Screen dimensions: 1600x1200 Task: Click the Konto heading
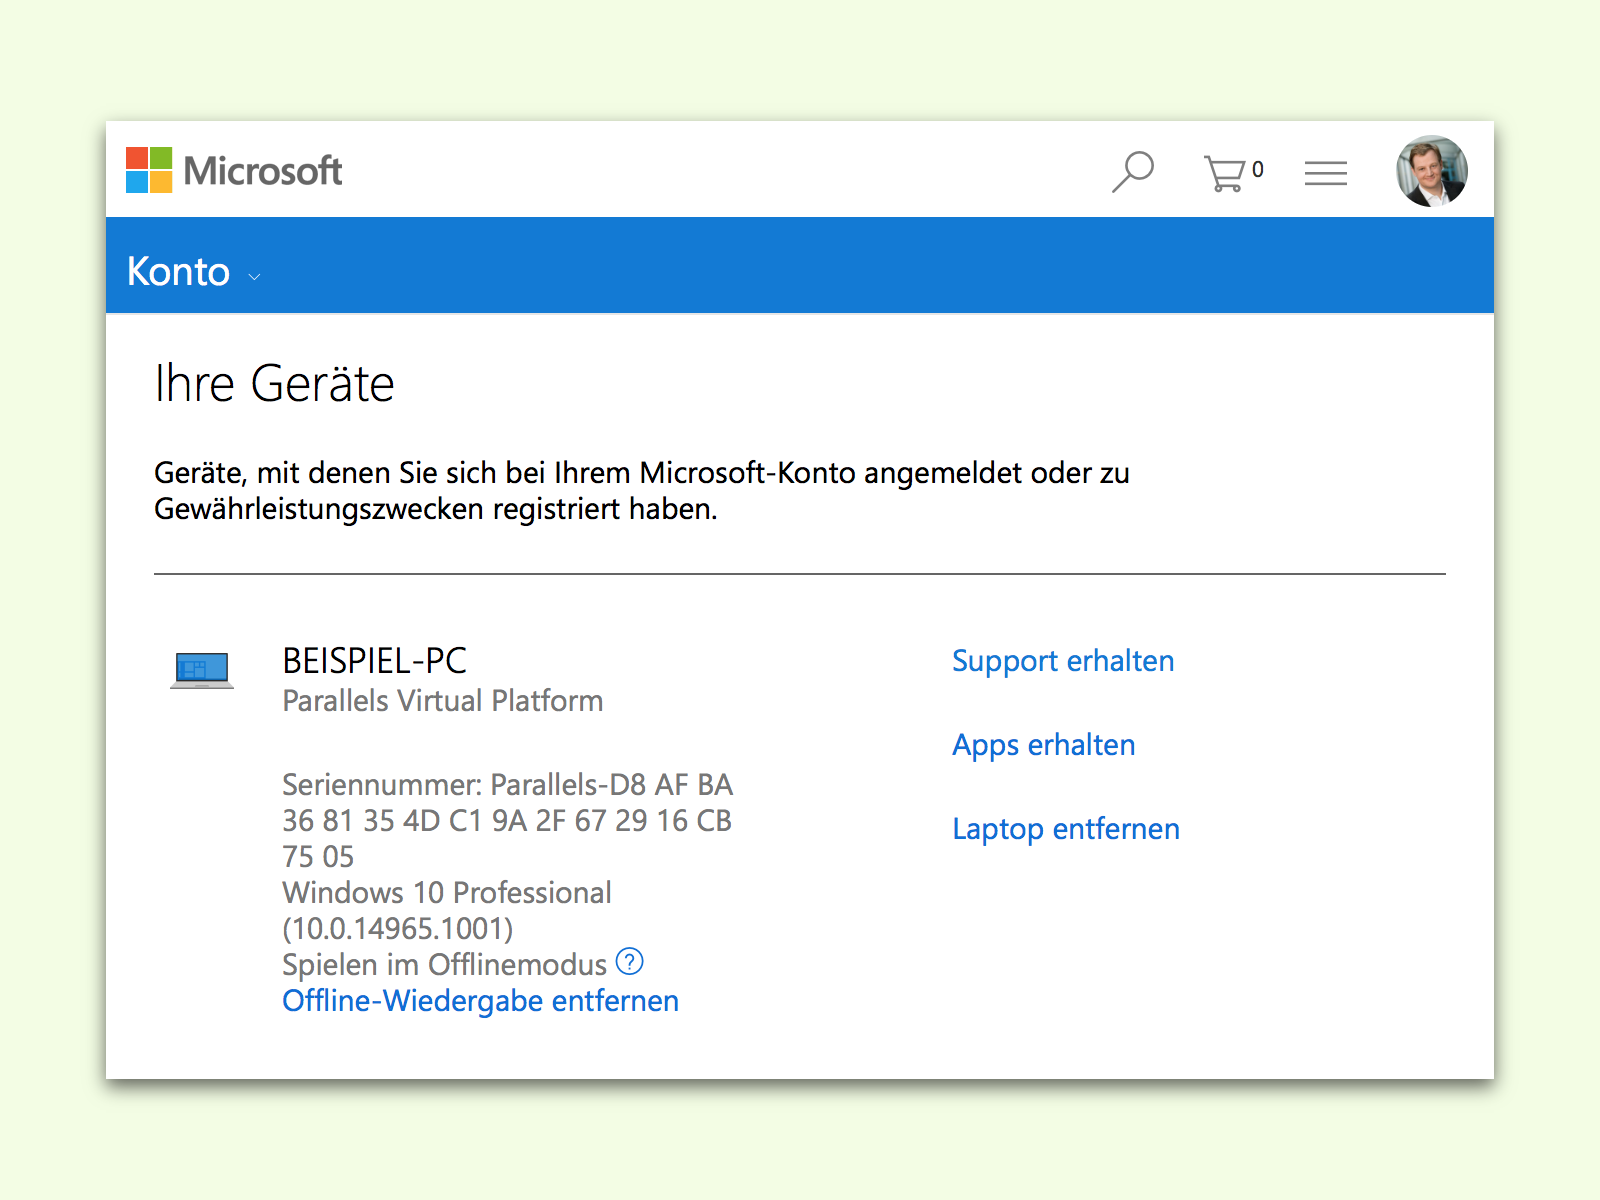click(x=178, y=272)
